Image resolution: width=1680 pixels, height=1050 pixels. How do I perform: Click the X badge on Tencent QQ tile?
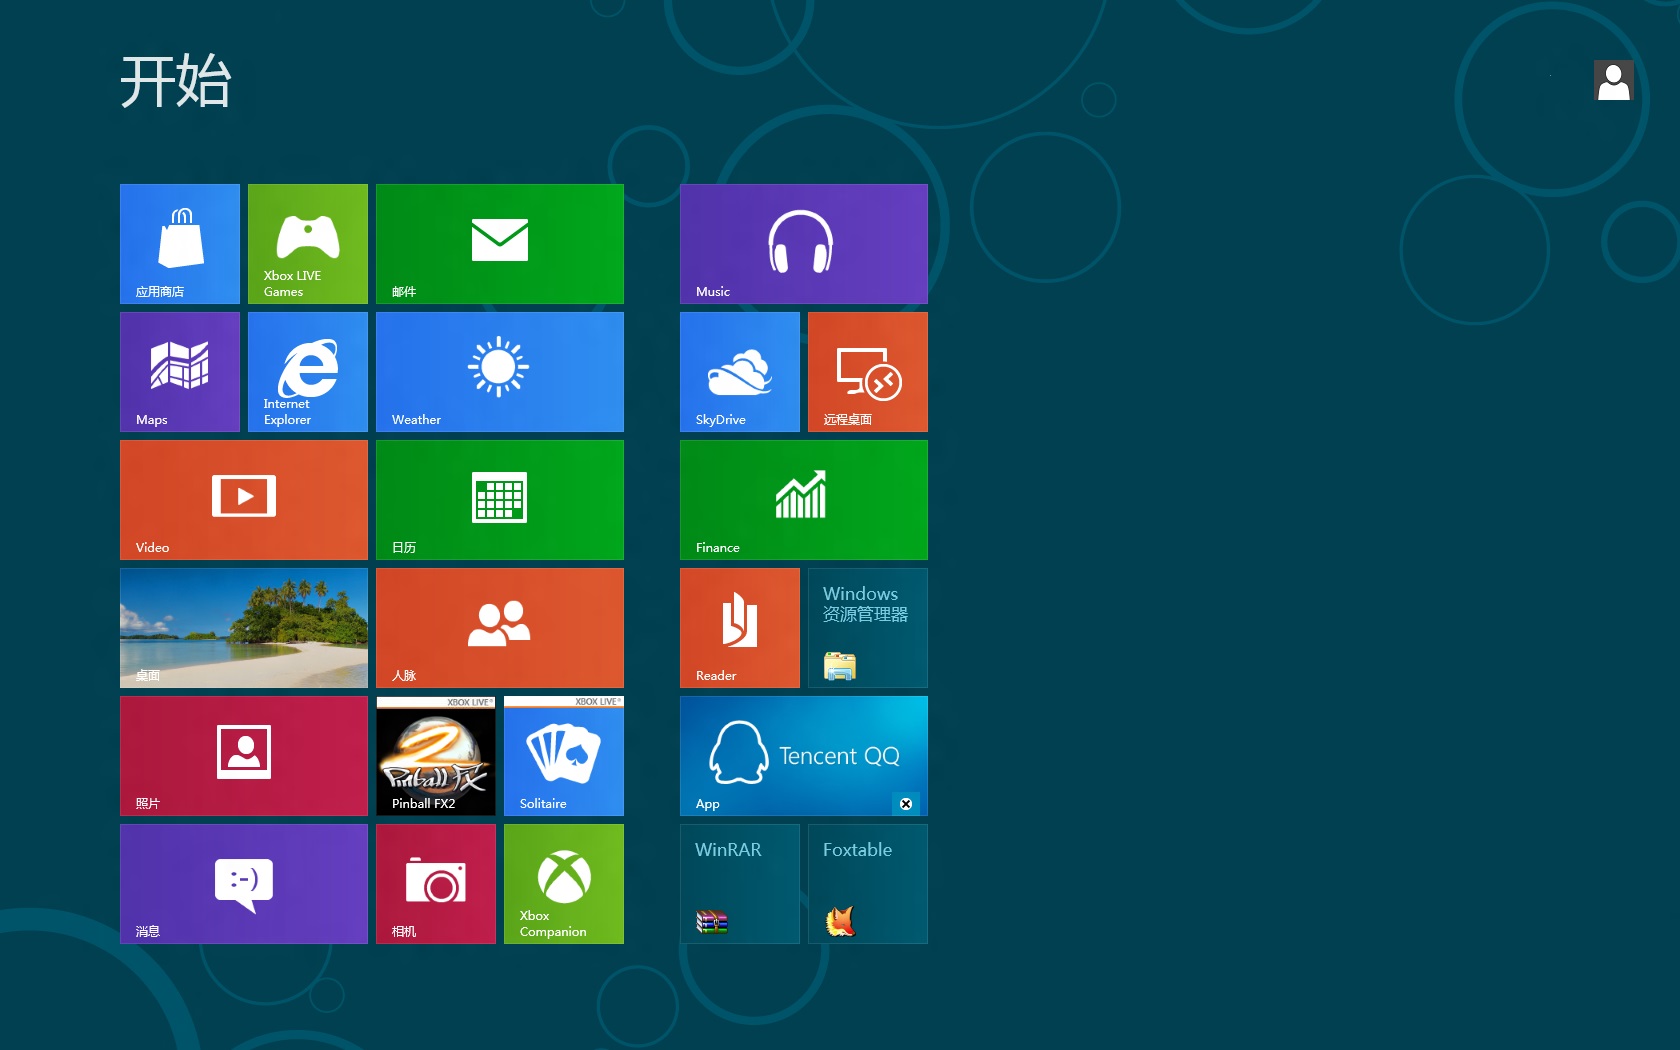click(x=906, y=804)
